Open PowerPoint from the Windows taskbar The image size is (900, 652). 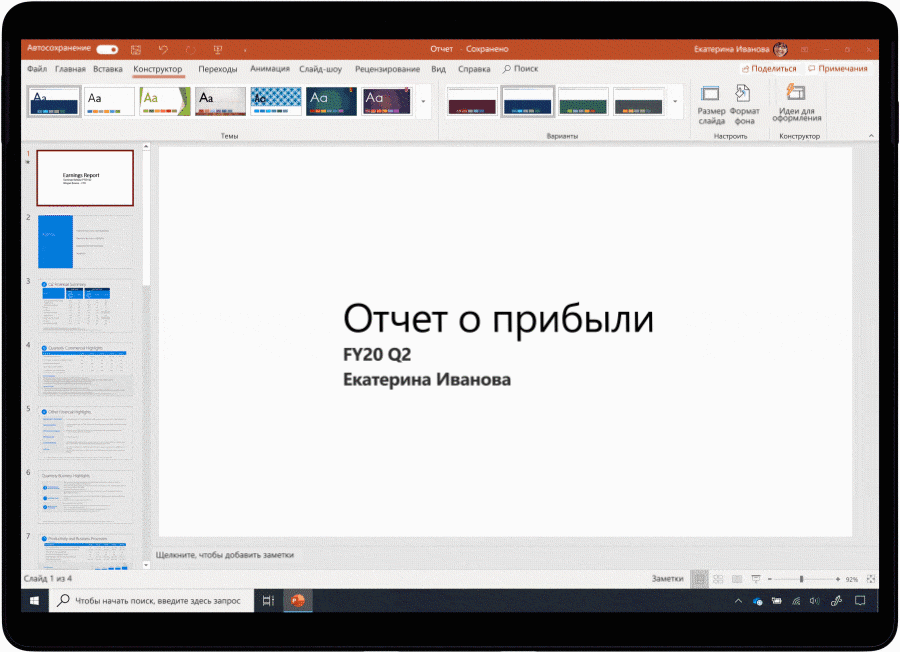coord(297,600)
